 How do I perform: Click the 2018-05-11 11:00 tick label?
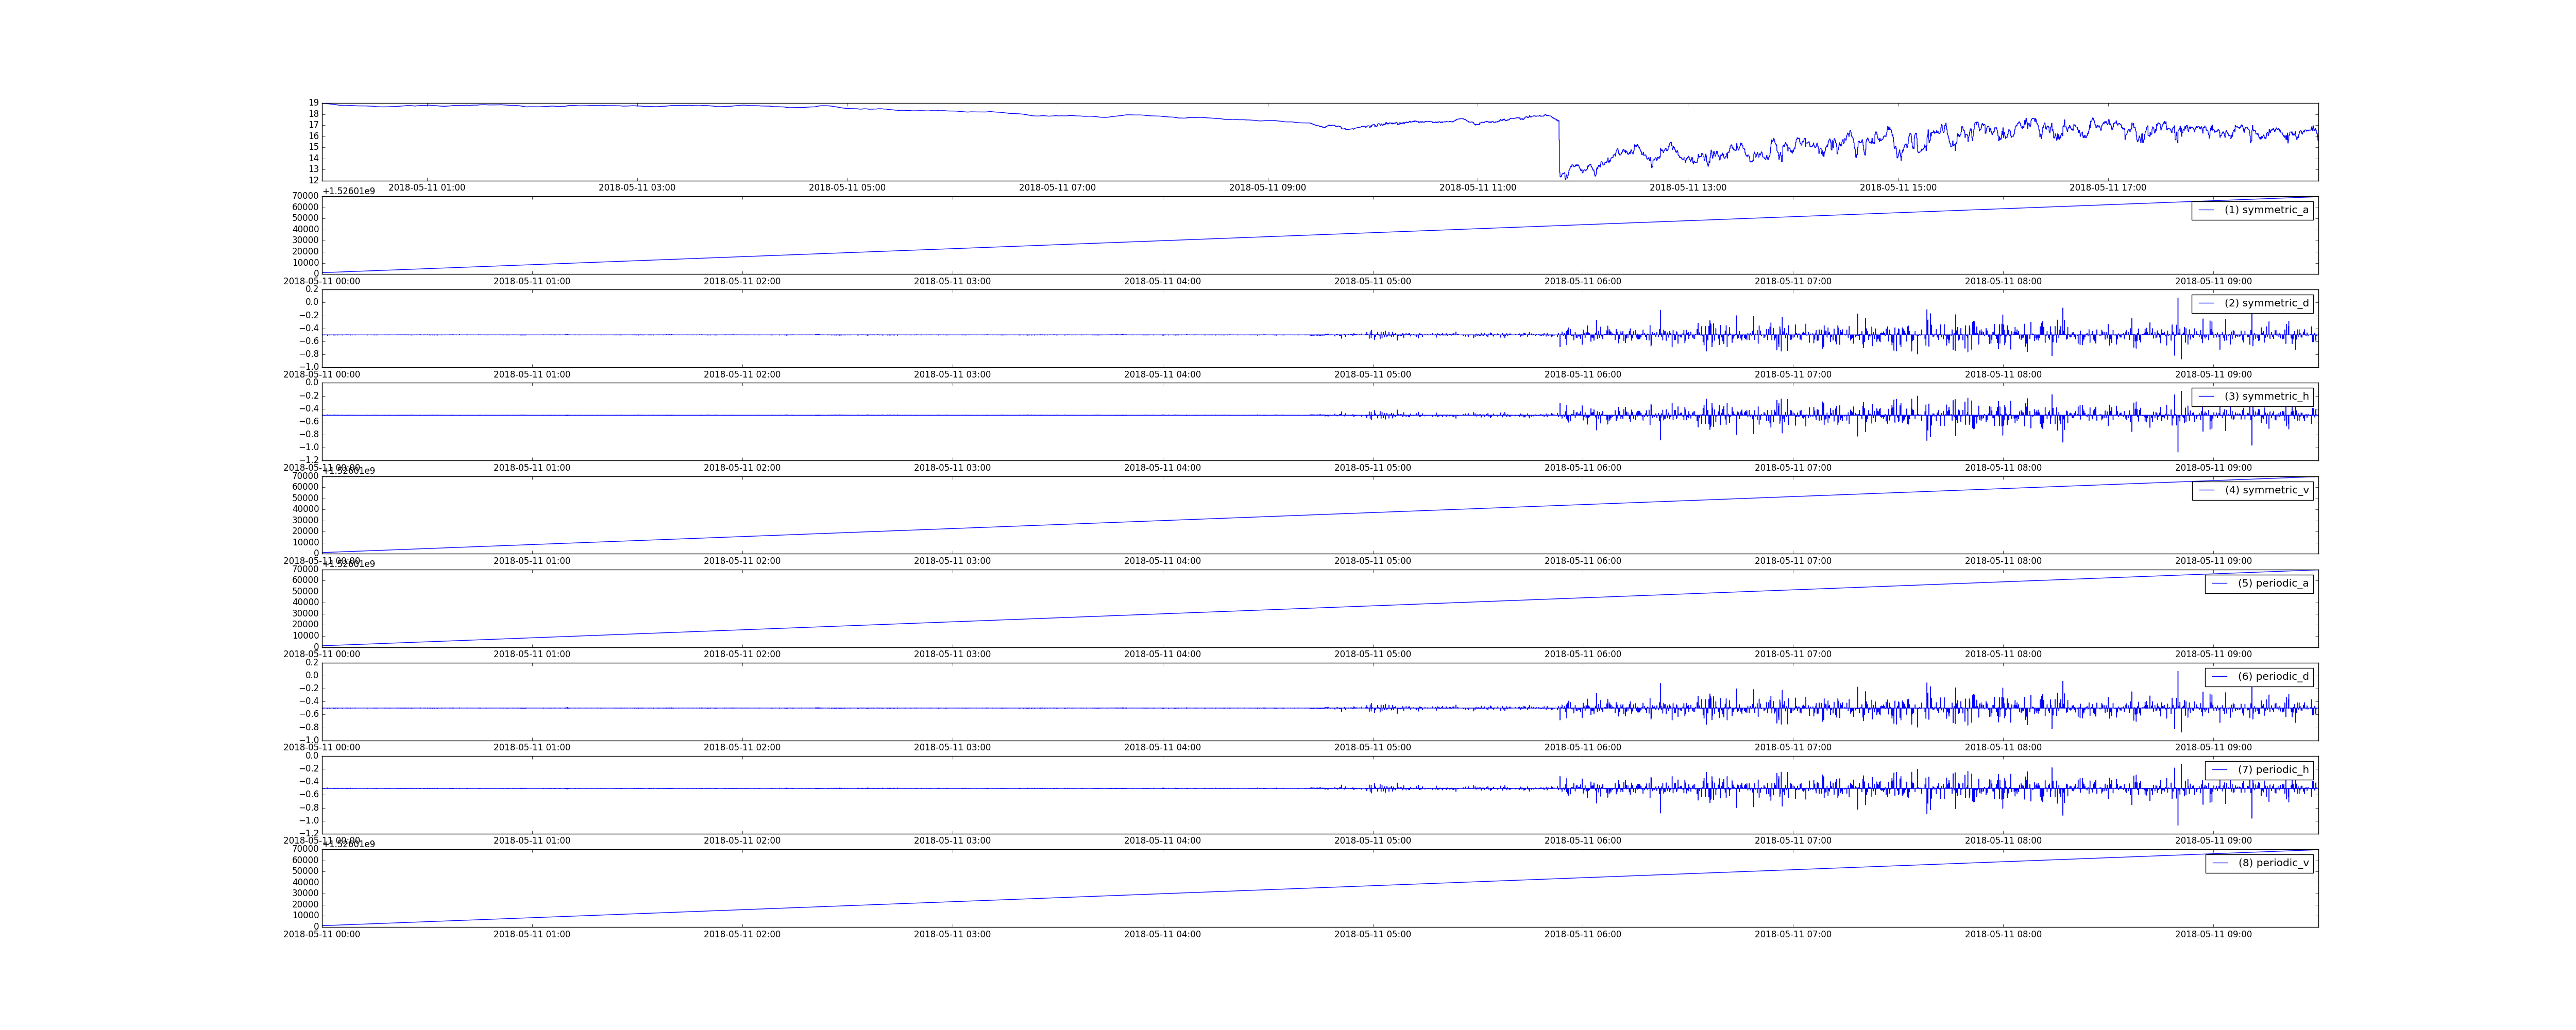pyautogui.click(x=1478, y=188)
